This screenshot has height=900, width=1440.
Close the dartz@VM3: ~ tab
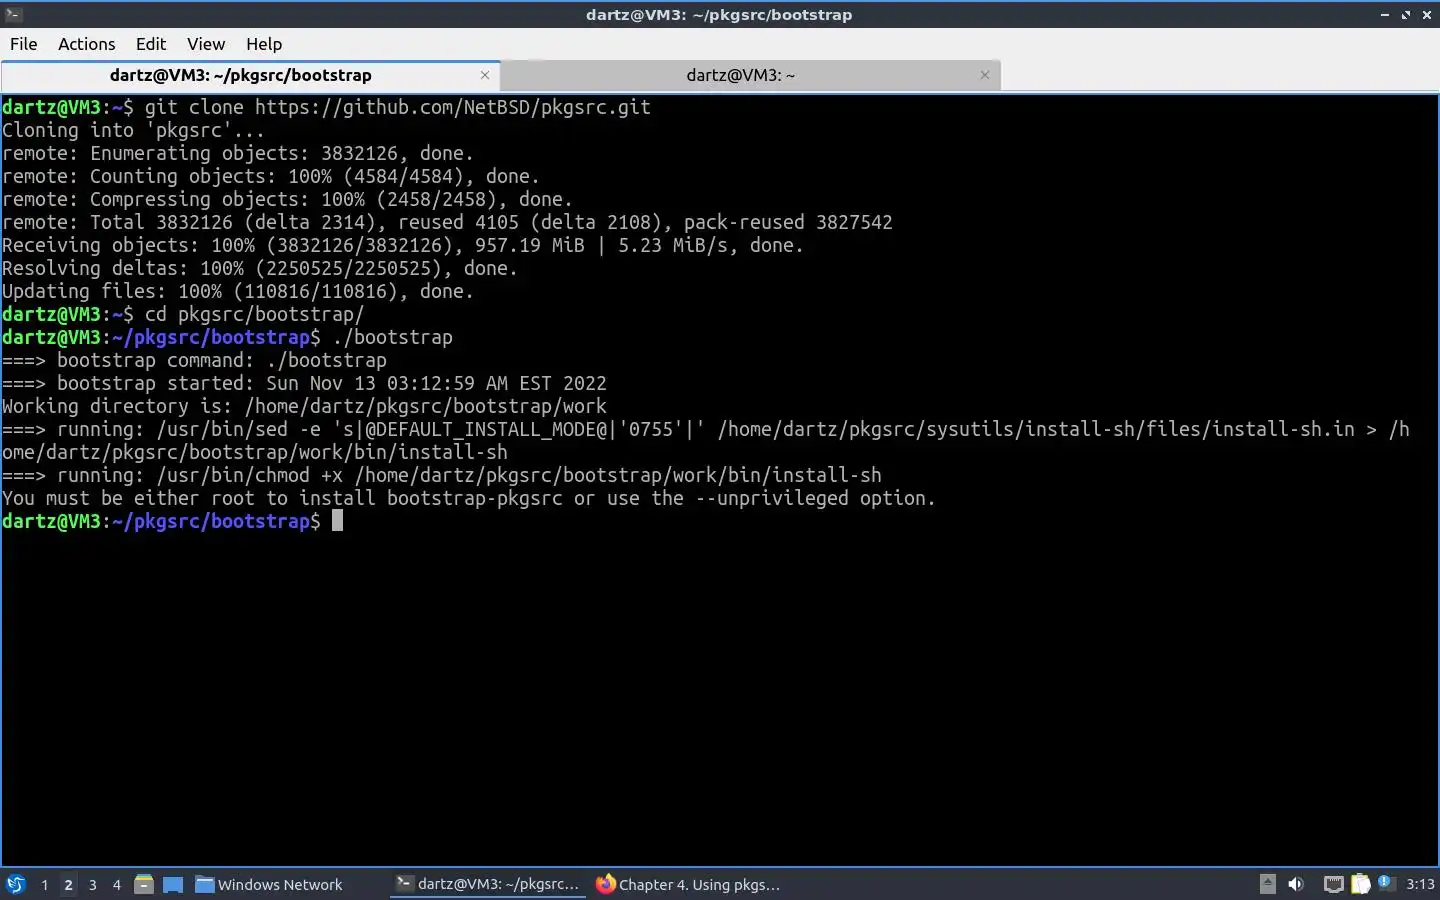[985, 75]
